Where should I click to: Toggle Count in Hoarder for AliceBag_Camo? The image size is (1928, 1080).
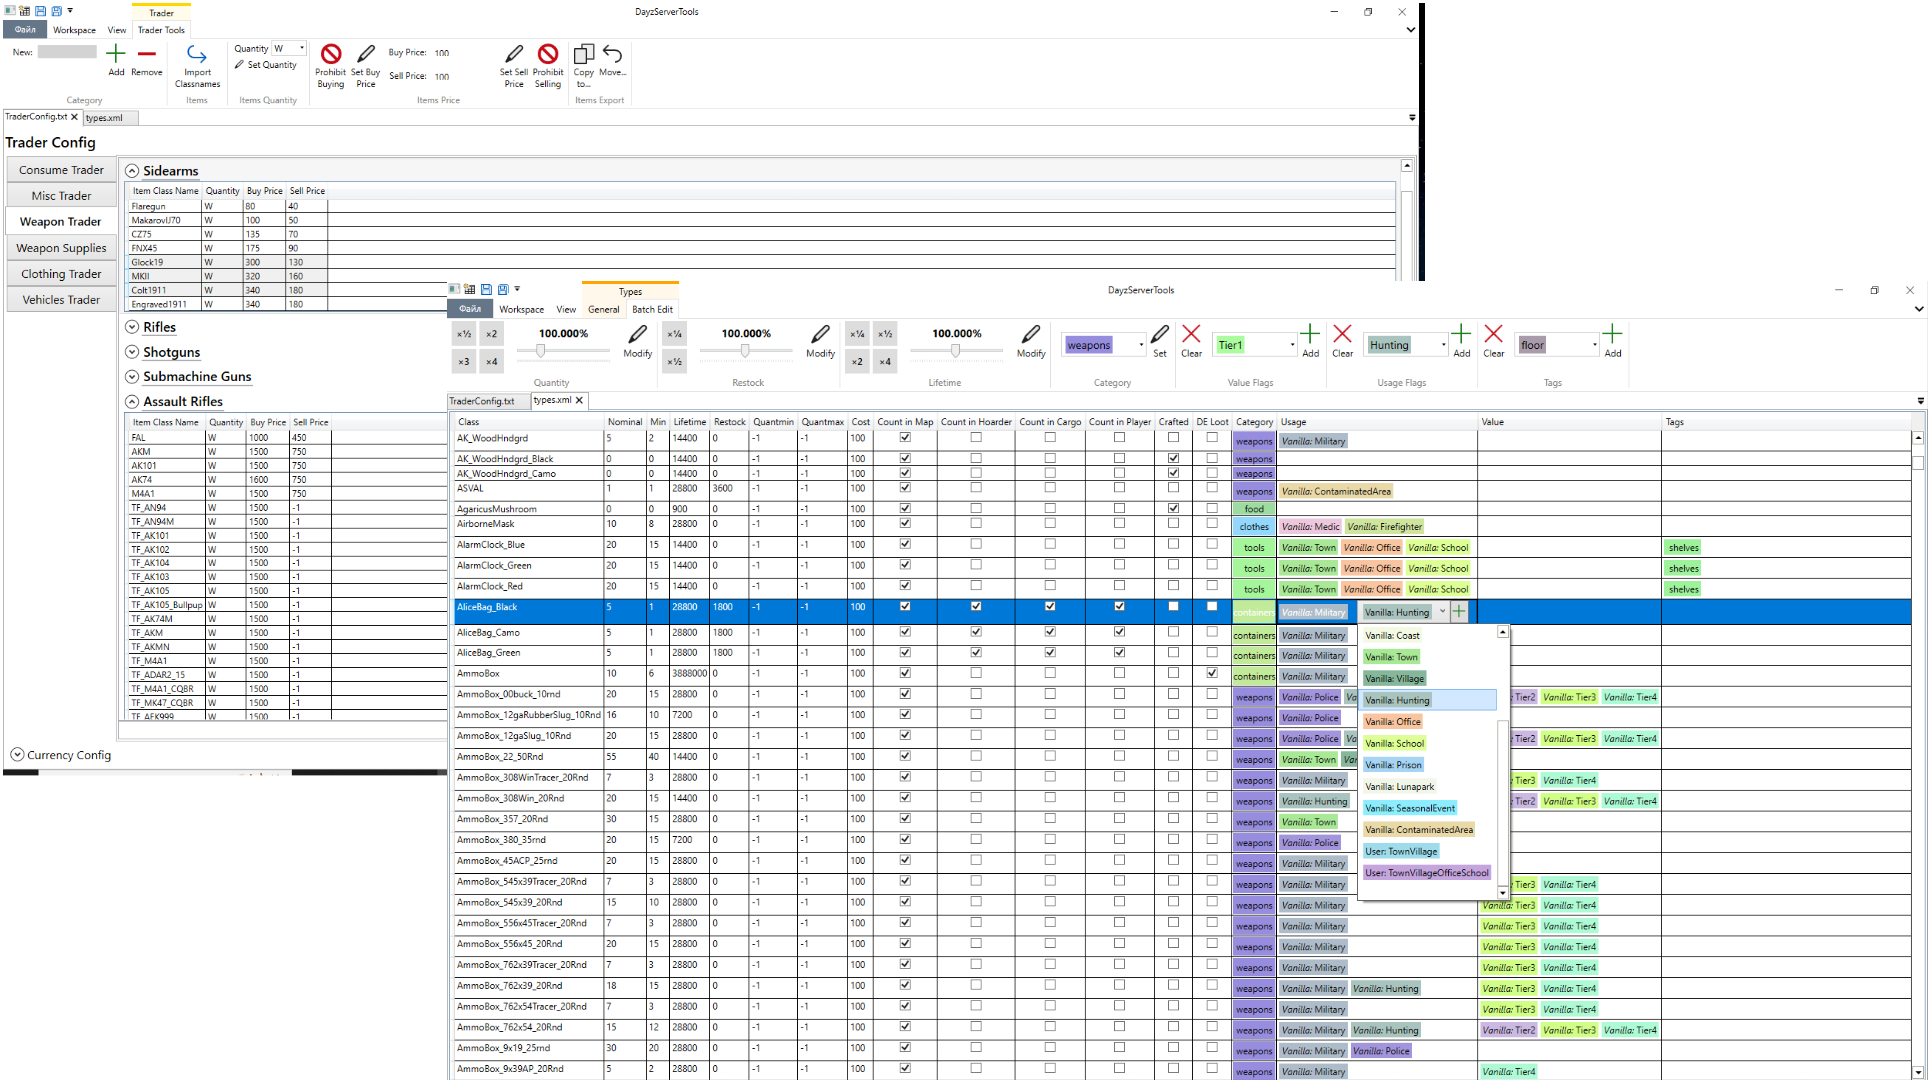tap(976, 632)
